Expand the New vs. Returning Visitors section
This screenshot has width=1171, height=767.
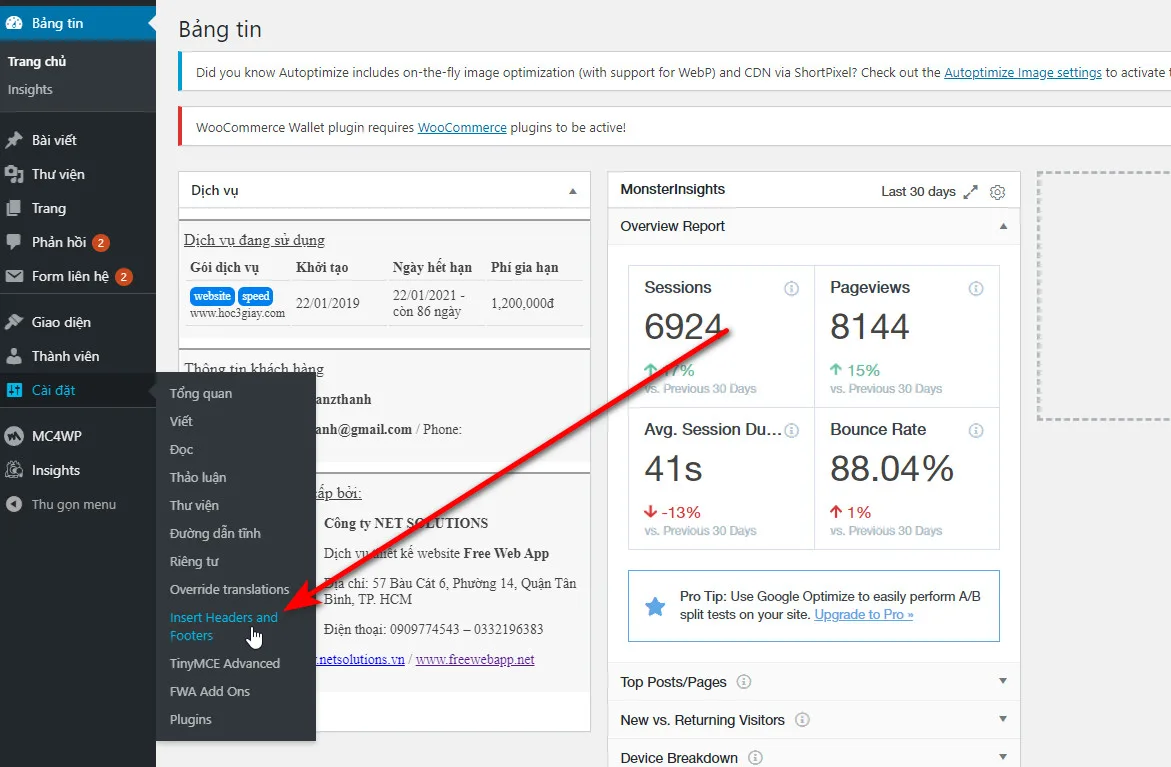tap(1003, 718)
